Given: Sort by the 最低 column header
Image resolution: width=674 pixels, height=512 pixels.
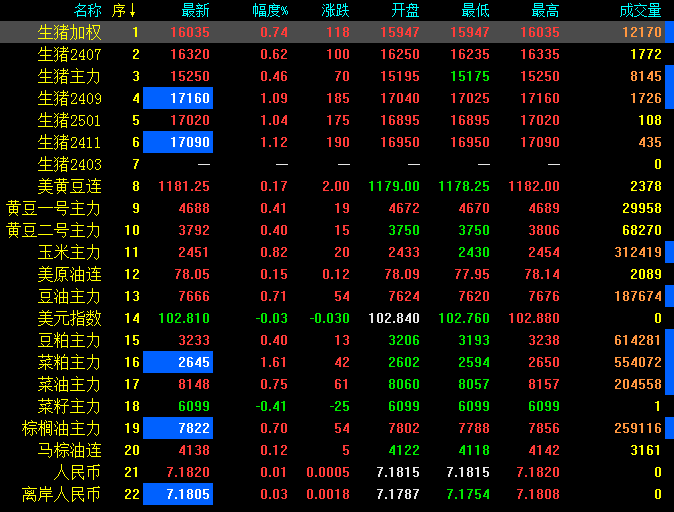Looking at the screenshot, I should [475, 10].
